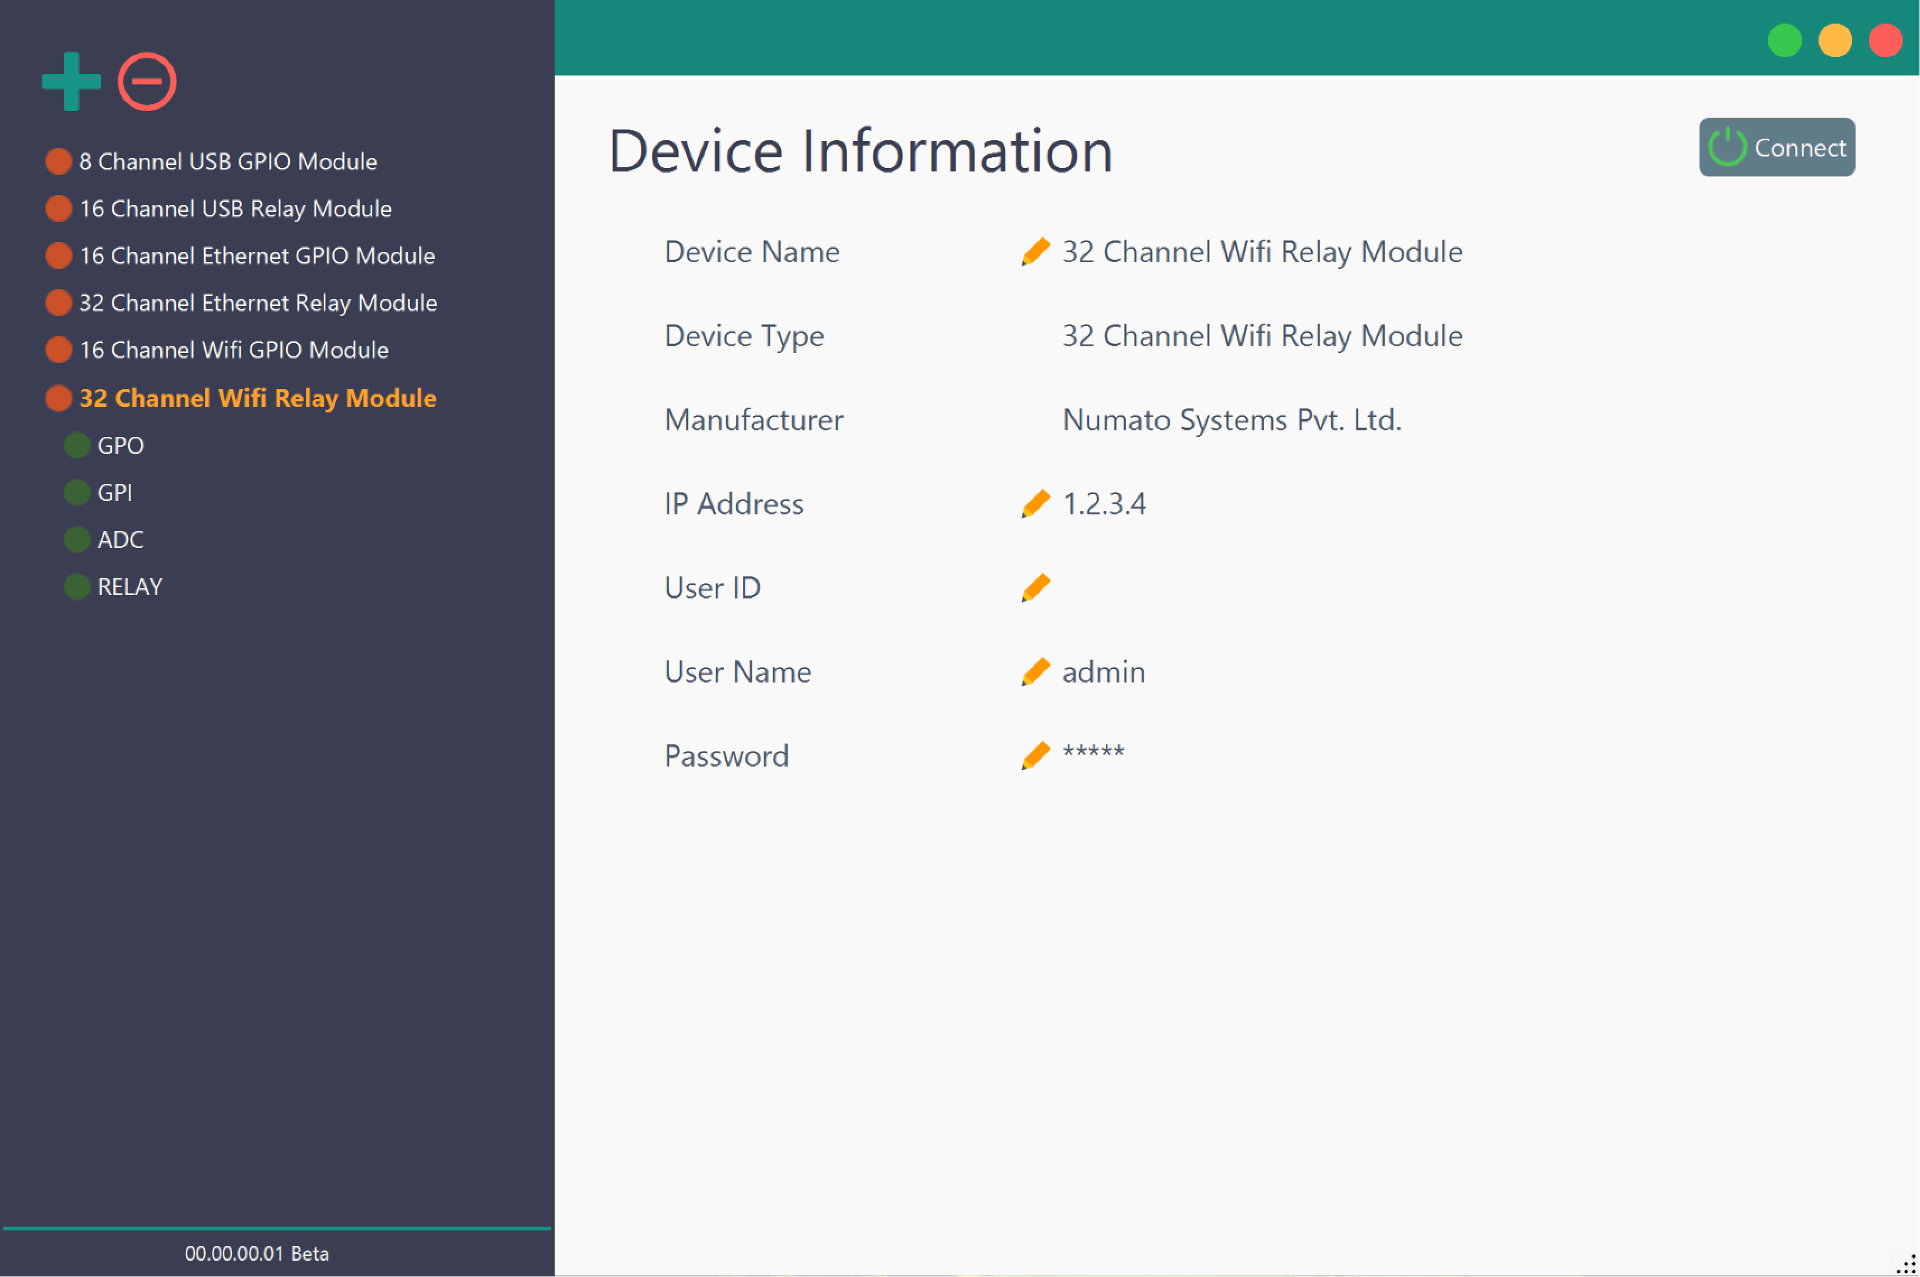The width and height of the screenshot is (1920, 1277).
Task: Click pencil icon next to Password
Action: pos(1035,756)
